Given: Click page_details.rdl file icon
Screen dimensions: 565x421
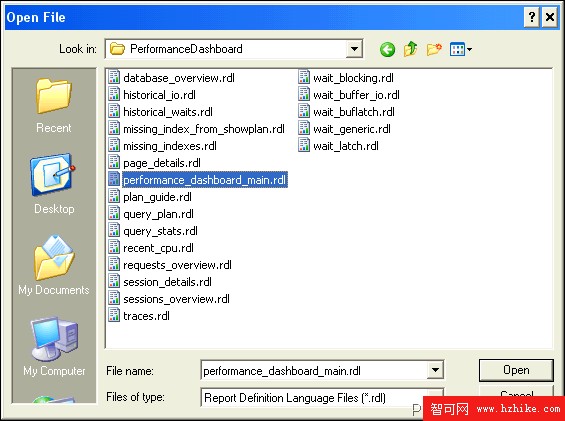Looking at the screenshot, I should click(114, 162).
